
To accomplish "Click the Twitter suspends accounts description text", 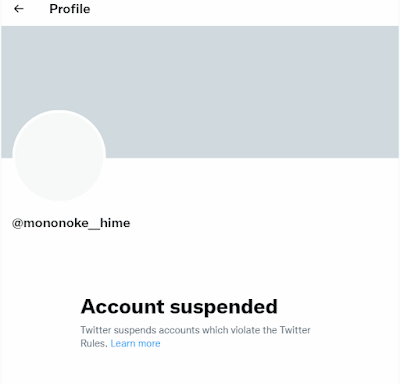I will pos(195,337).
